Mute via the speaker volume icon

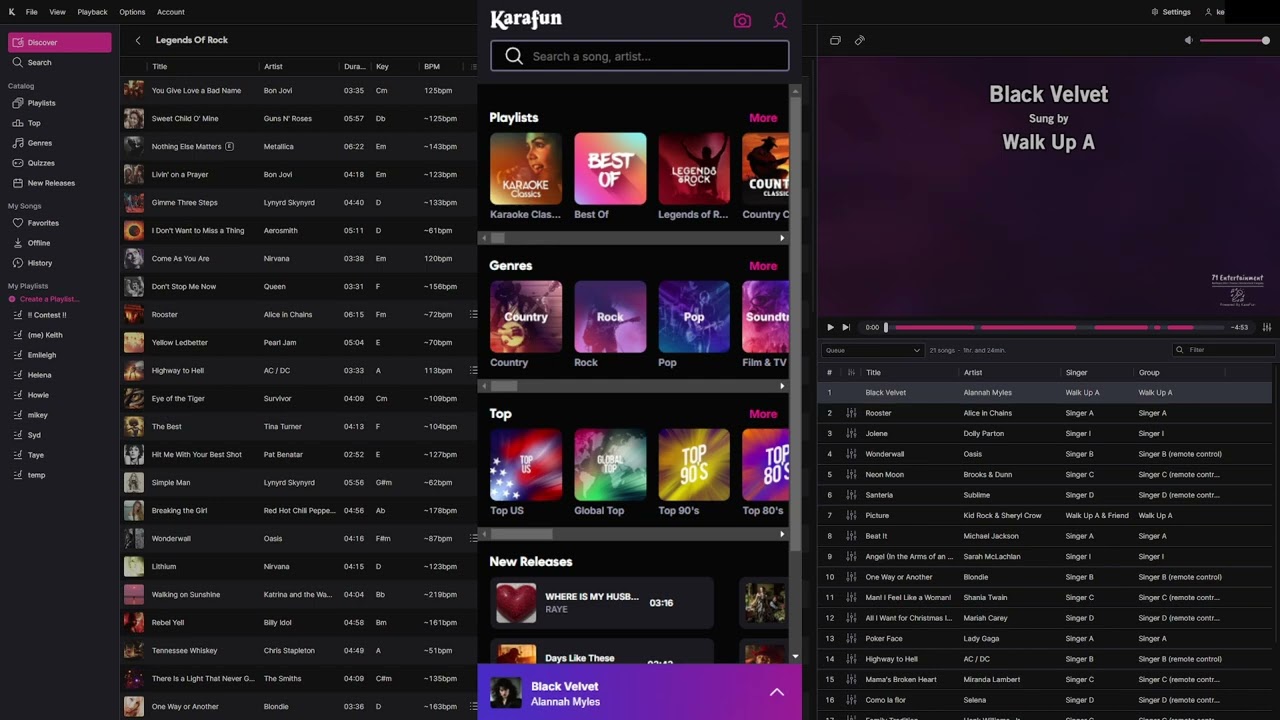[1188, 40]
